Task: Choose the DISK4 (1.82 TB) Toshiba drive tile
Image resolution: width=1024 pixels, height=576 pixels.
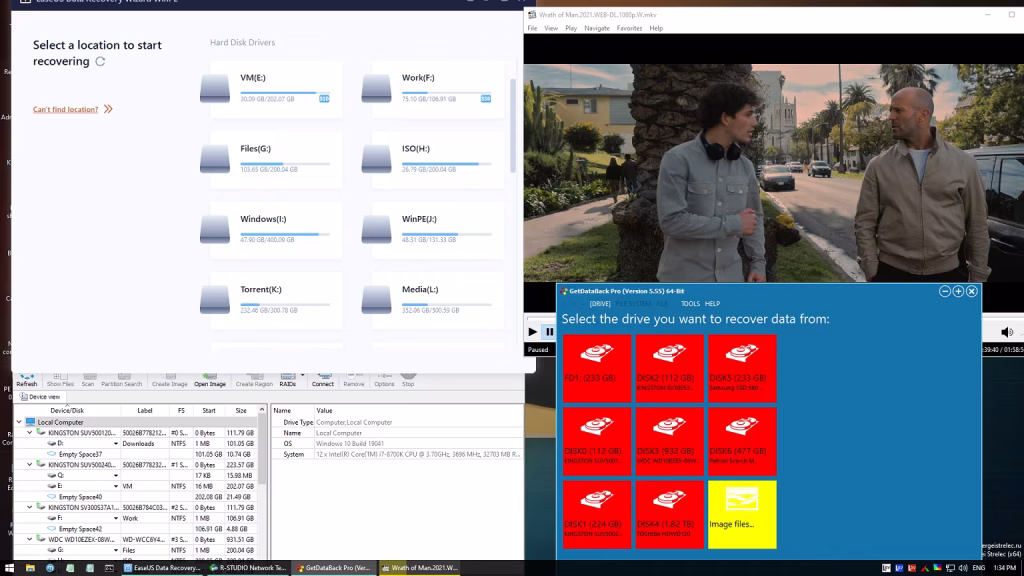Action: coord(669,514)
